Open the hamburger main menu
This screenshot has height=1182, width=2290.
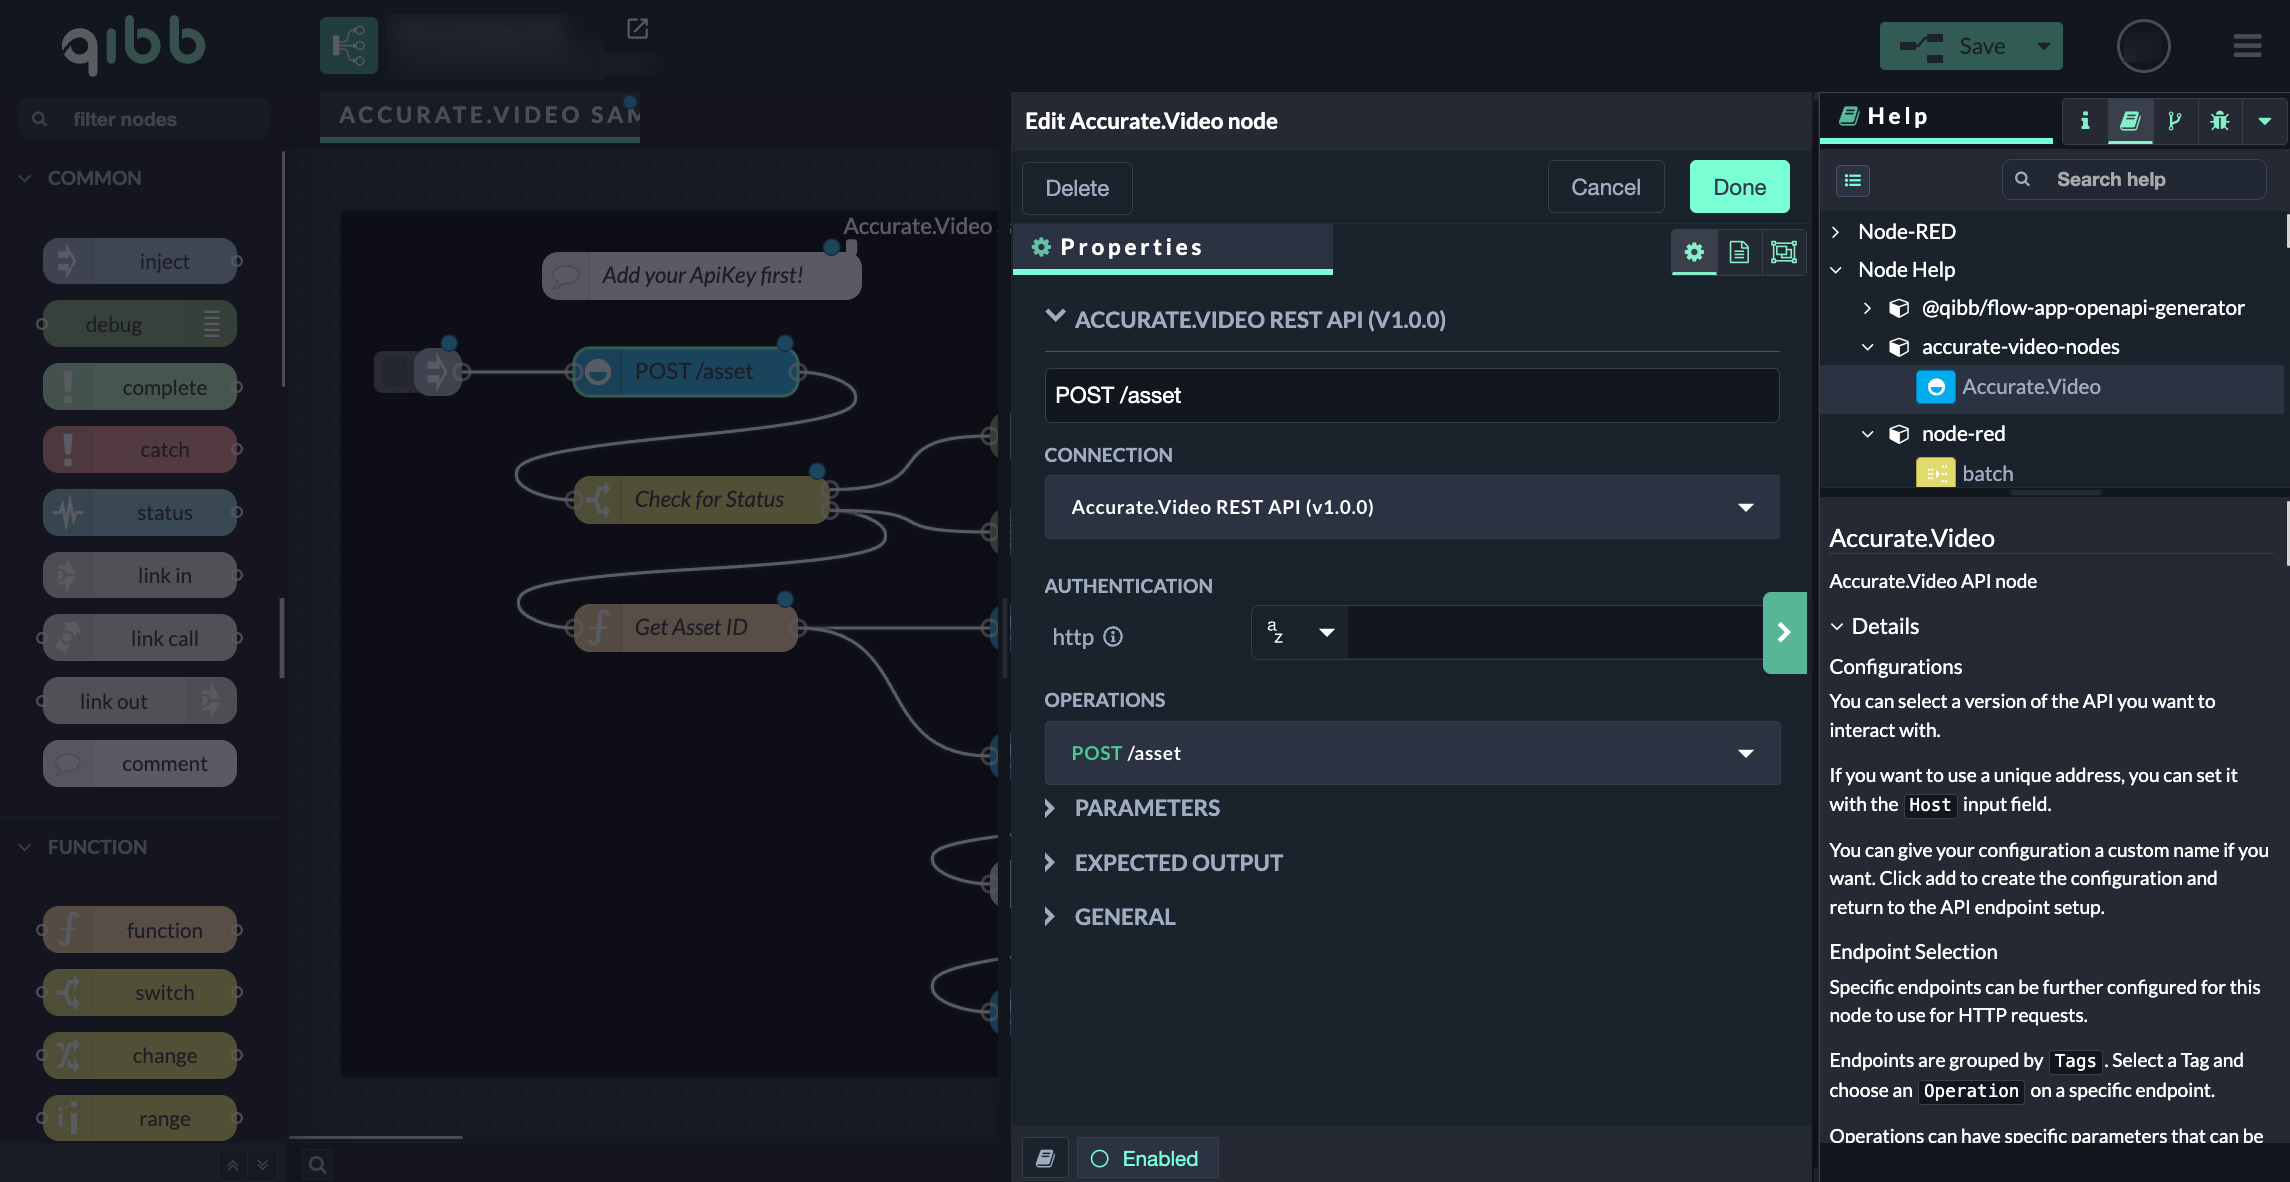tap(2247, 46)
